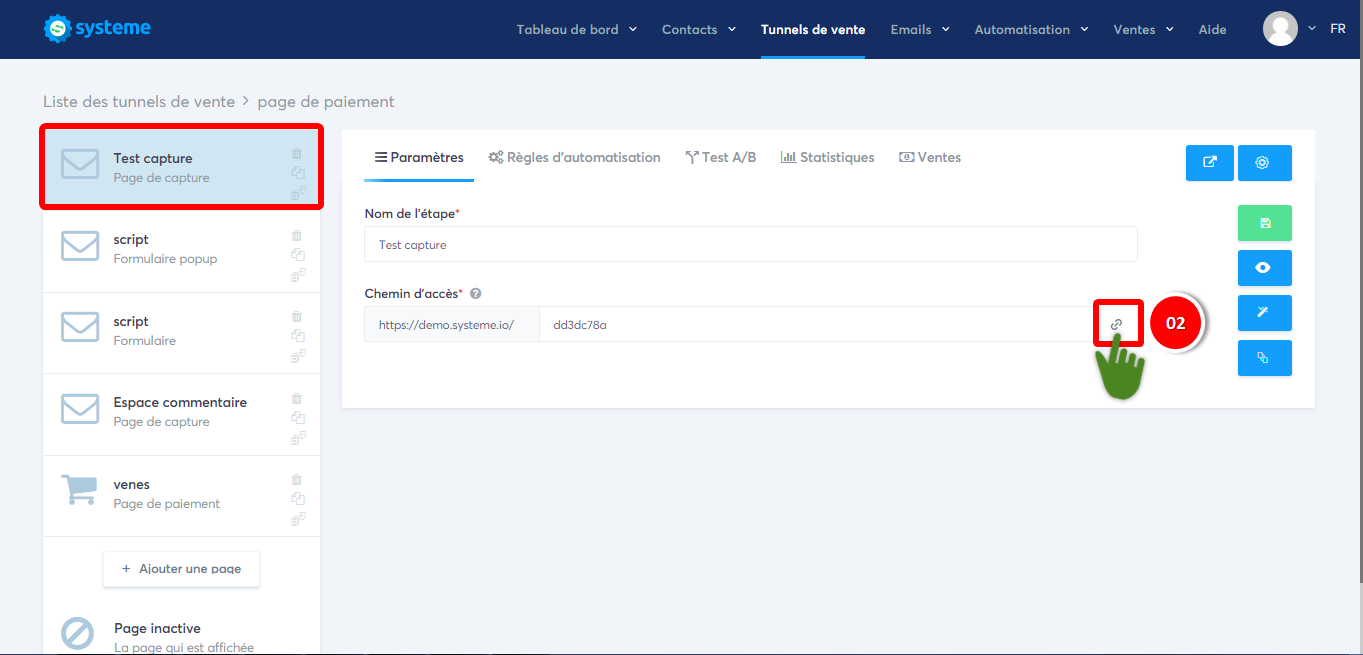Delete the script Formulaire popup step
1363x655 pixels.
pos(297,236)
